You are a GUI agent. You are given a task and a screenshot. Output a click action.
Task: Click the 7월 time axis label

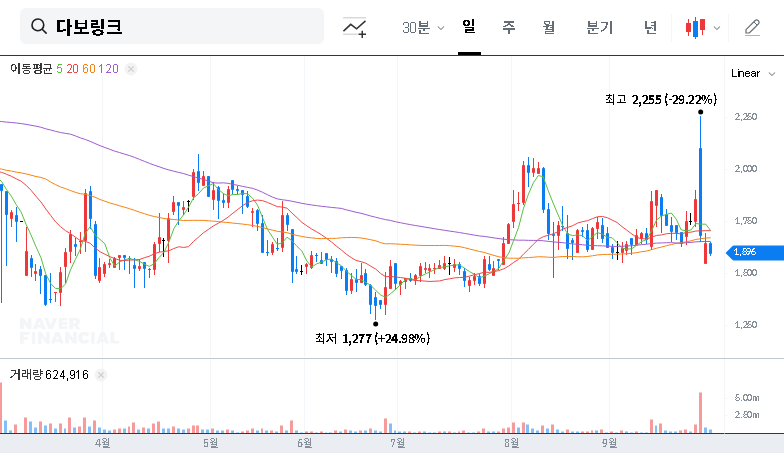pyautogui.click(x=398, y=443)
